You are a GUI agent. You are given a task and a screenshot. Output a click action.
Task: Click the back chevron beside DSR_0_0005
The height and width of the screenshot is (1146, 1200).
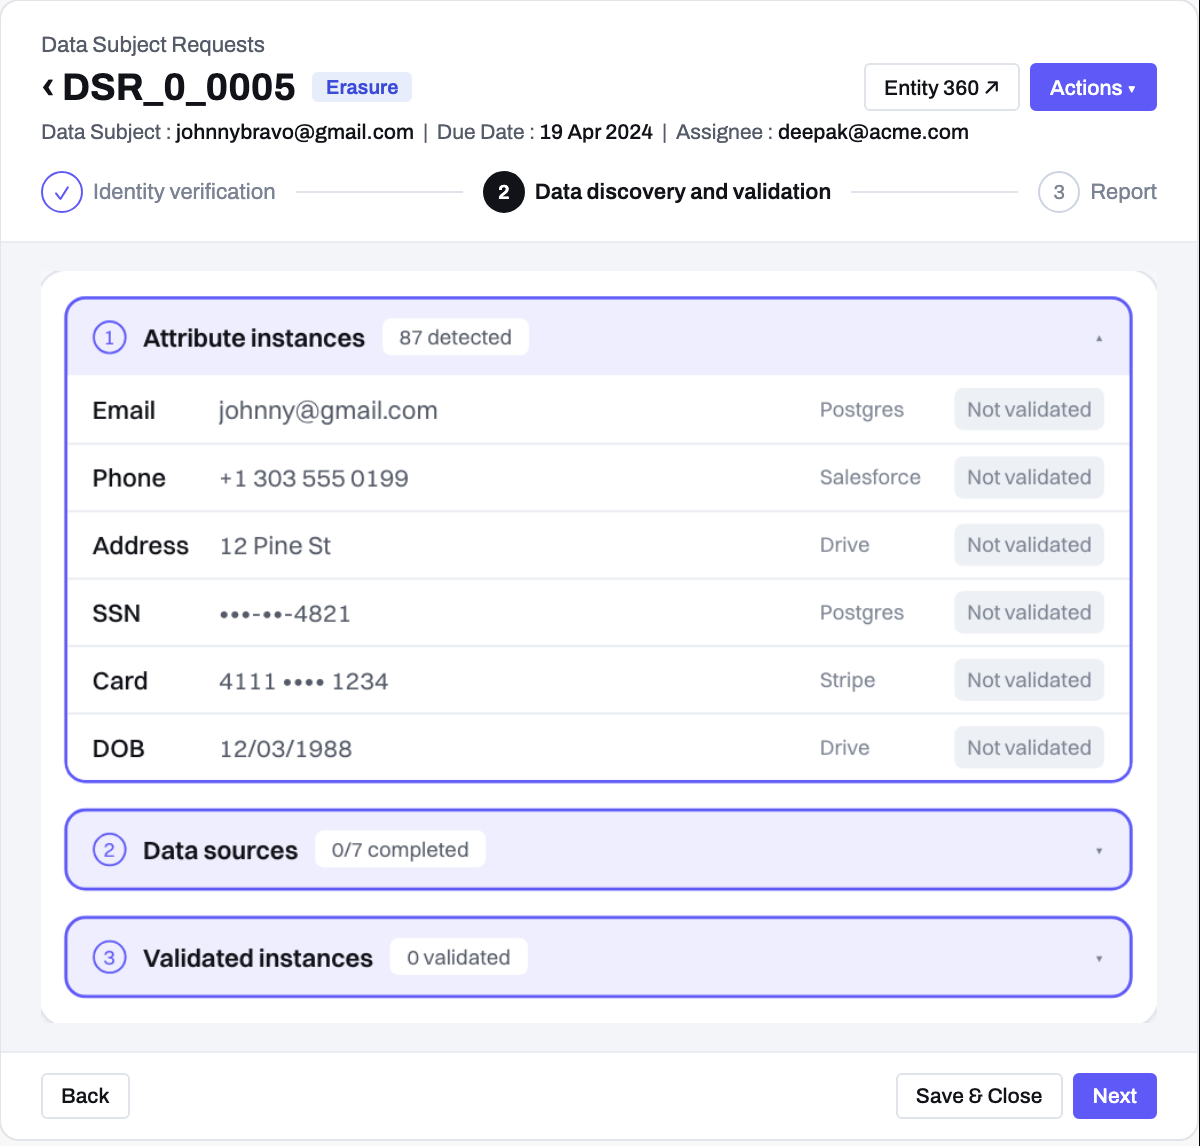click(48, 87)
